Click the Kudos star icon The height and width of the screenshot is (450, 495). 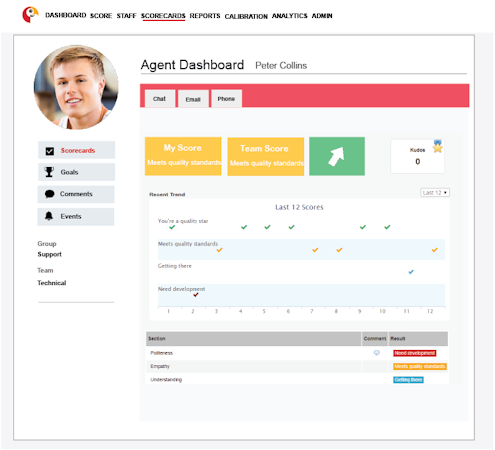437,147
